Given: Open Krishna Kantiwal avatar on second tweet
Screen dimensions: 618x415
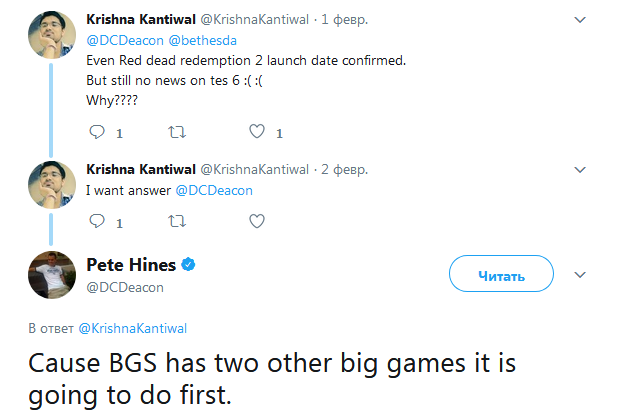Looking at the screenshot, I should [52, 185].
